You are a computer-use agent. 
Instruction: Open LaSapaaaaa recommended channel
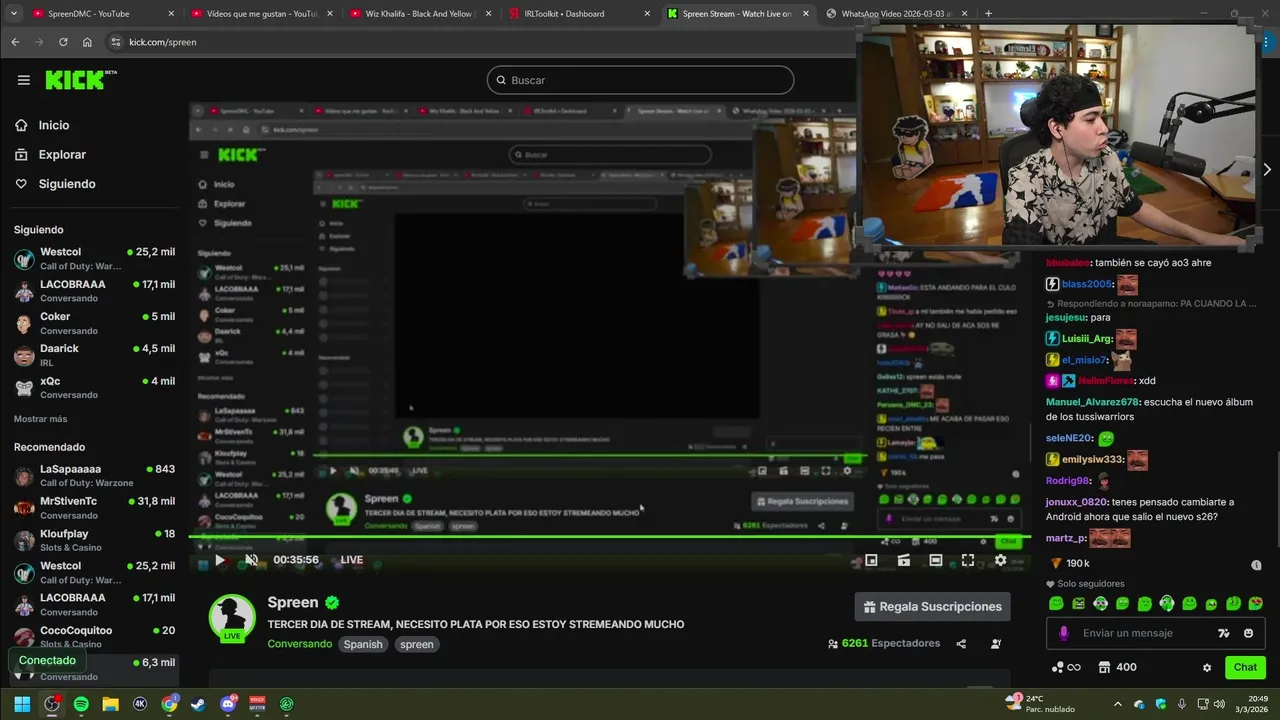(94, 476)
